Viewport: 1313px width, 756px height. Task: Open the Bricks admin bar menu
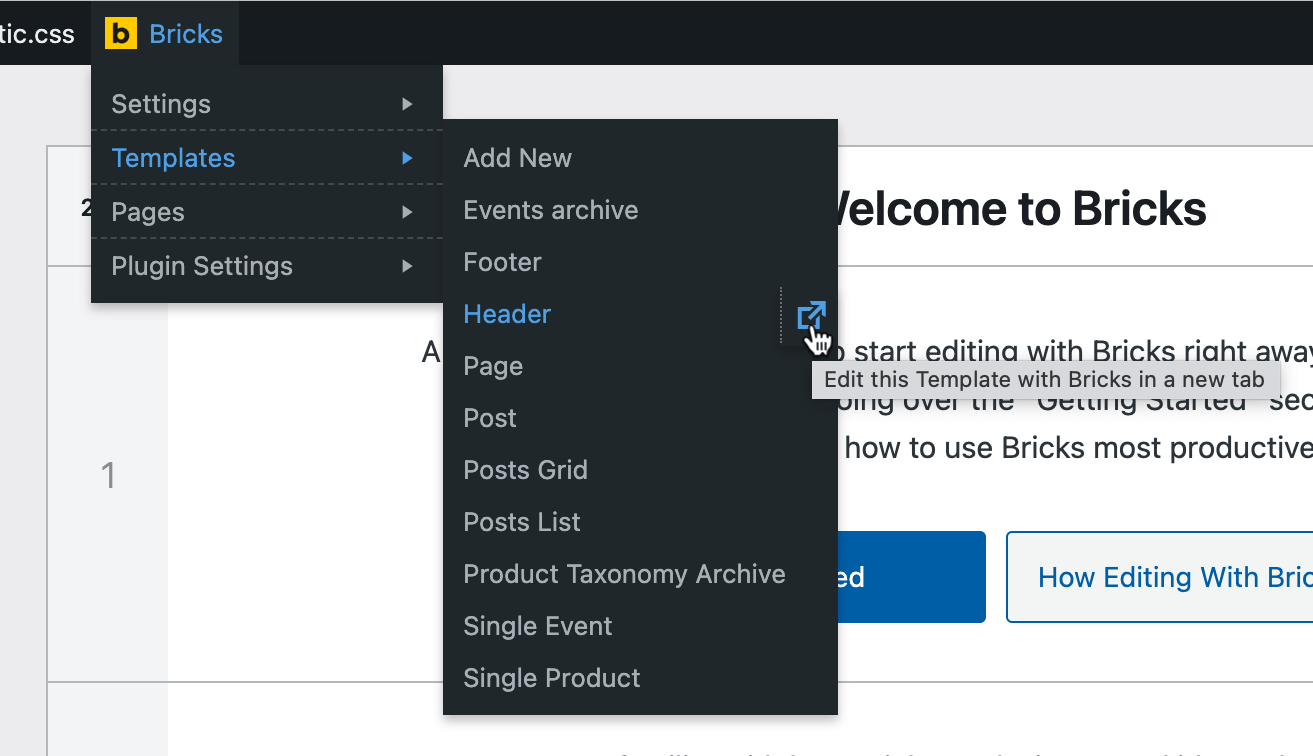pyautogui.click(x=165, y=34)
